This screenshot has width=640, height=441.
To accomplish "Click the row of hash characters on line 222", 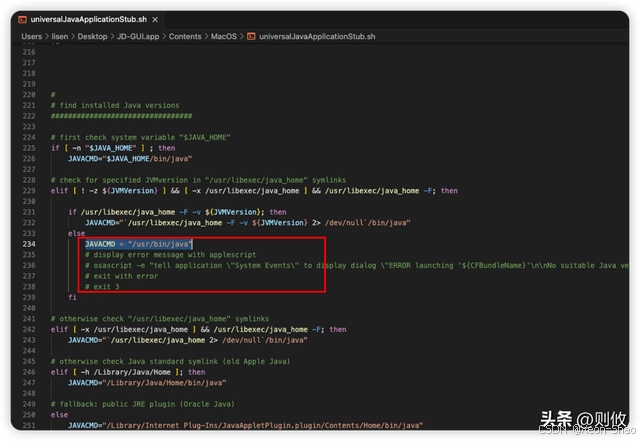I will [121, 116].
